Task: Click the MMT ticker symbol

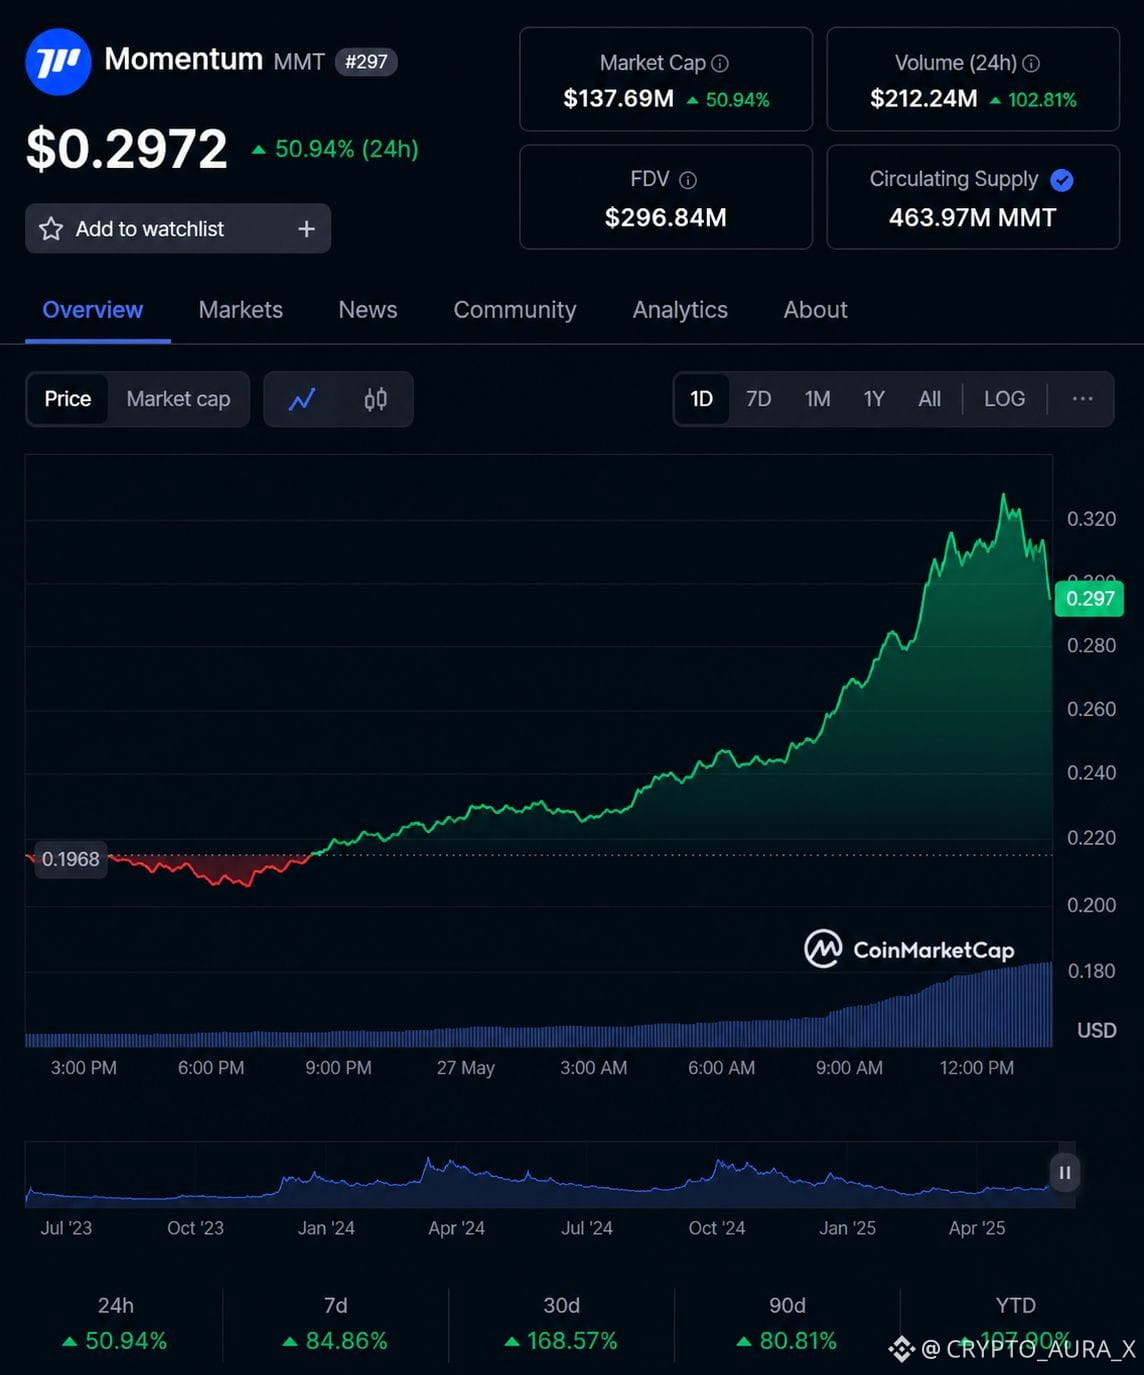Action: [x=299, y=62]
